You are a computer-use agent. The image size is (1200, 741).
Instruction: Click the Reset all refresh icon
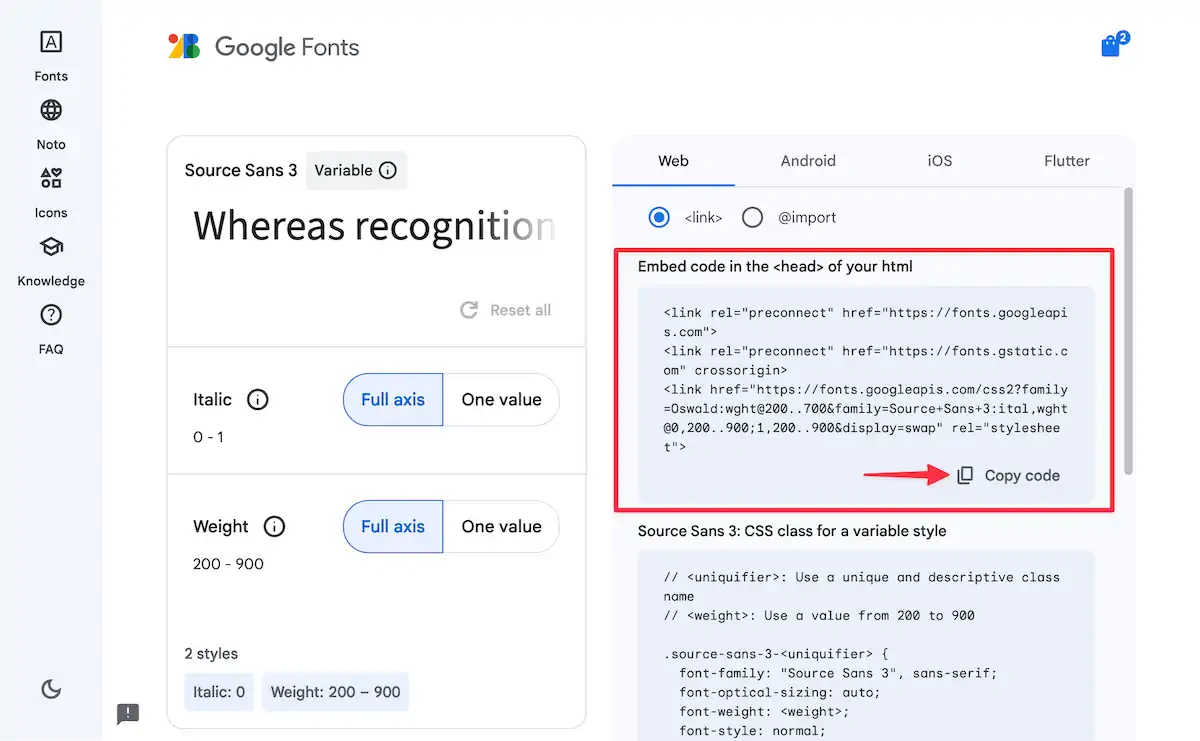(x=468, y=310)
